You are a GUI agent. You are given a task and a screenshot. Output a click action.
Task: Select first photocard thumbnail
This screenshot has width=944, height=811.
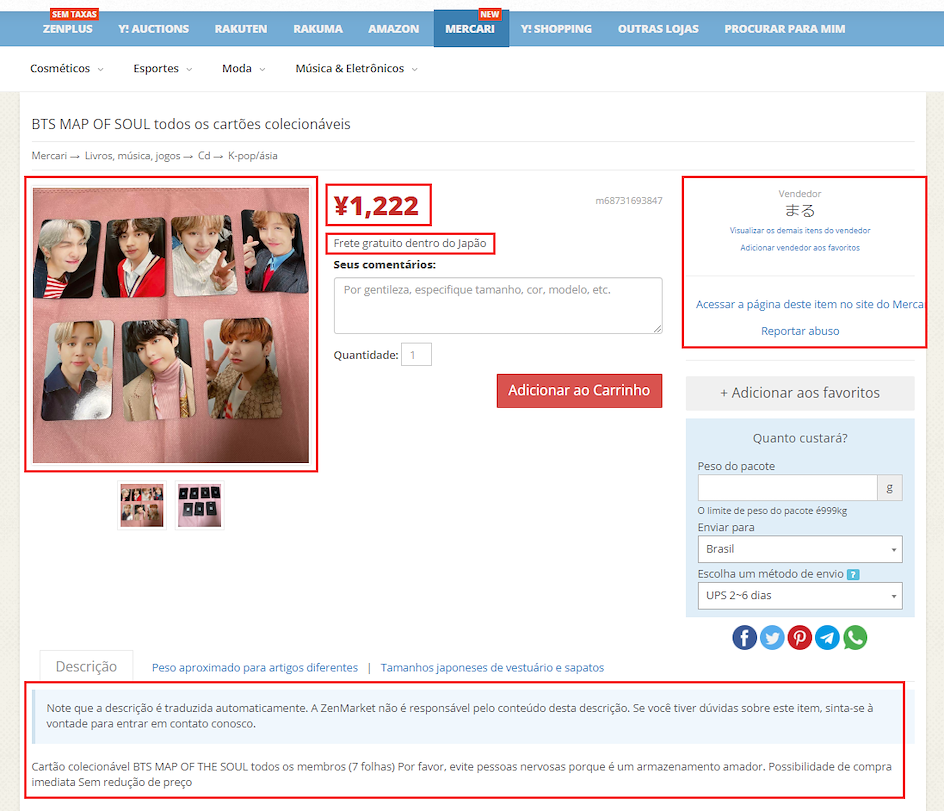pos(142,506)
